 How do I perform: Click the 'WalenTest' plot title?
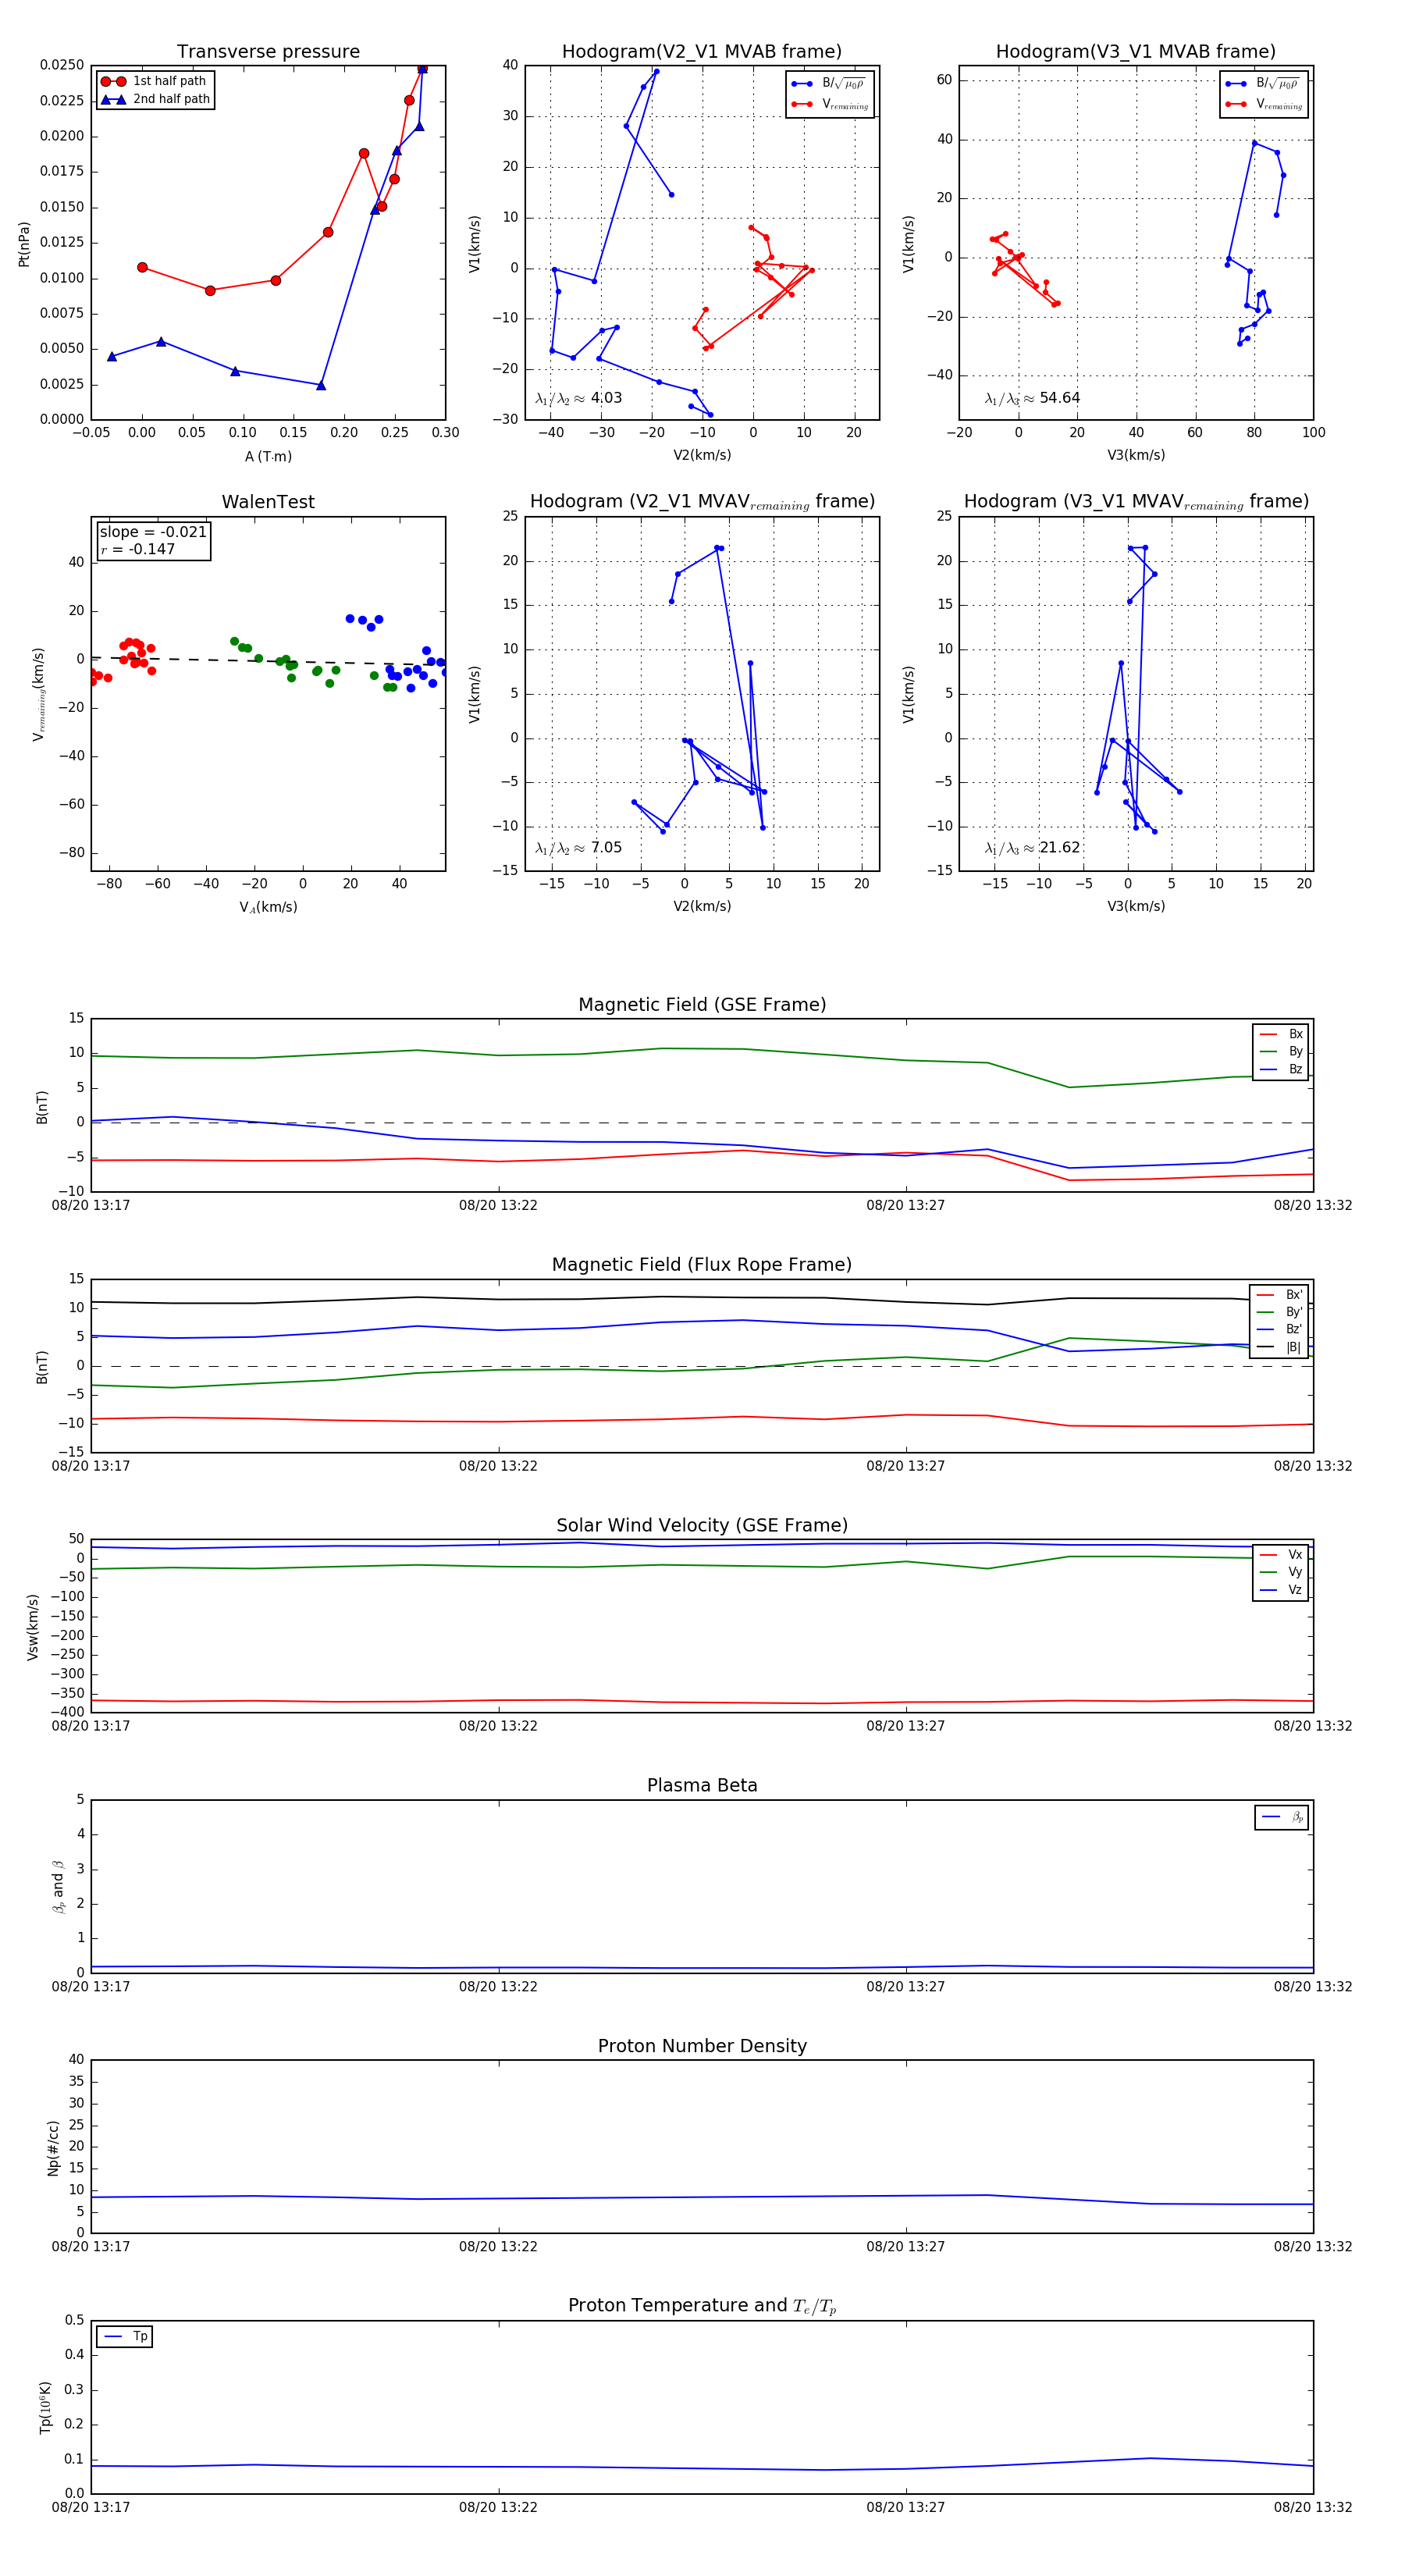tap(268, 502)
